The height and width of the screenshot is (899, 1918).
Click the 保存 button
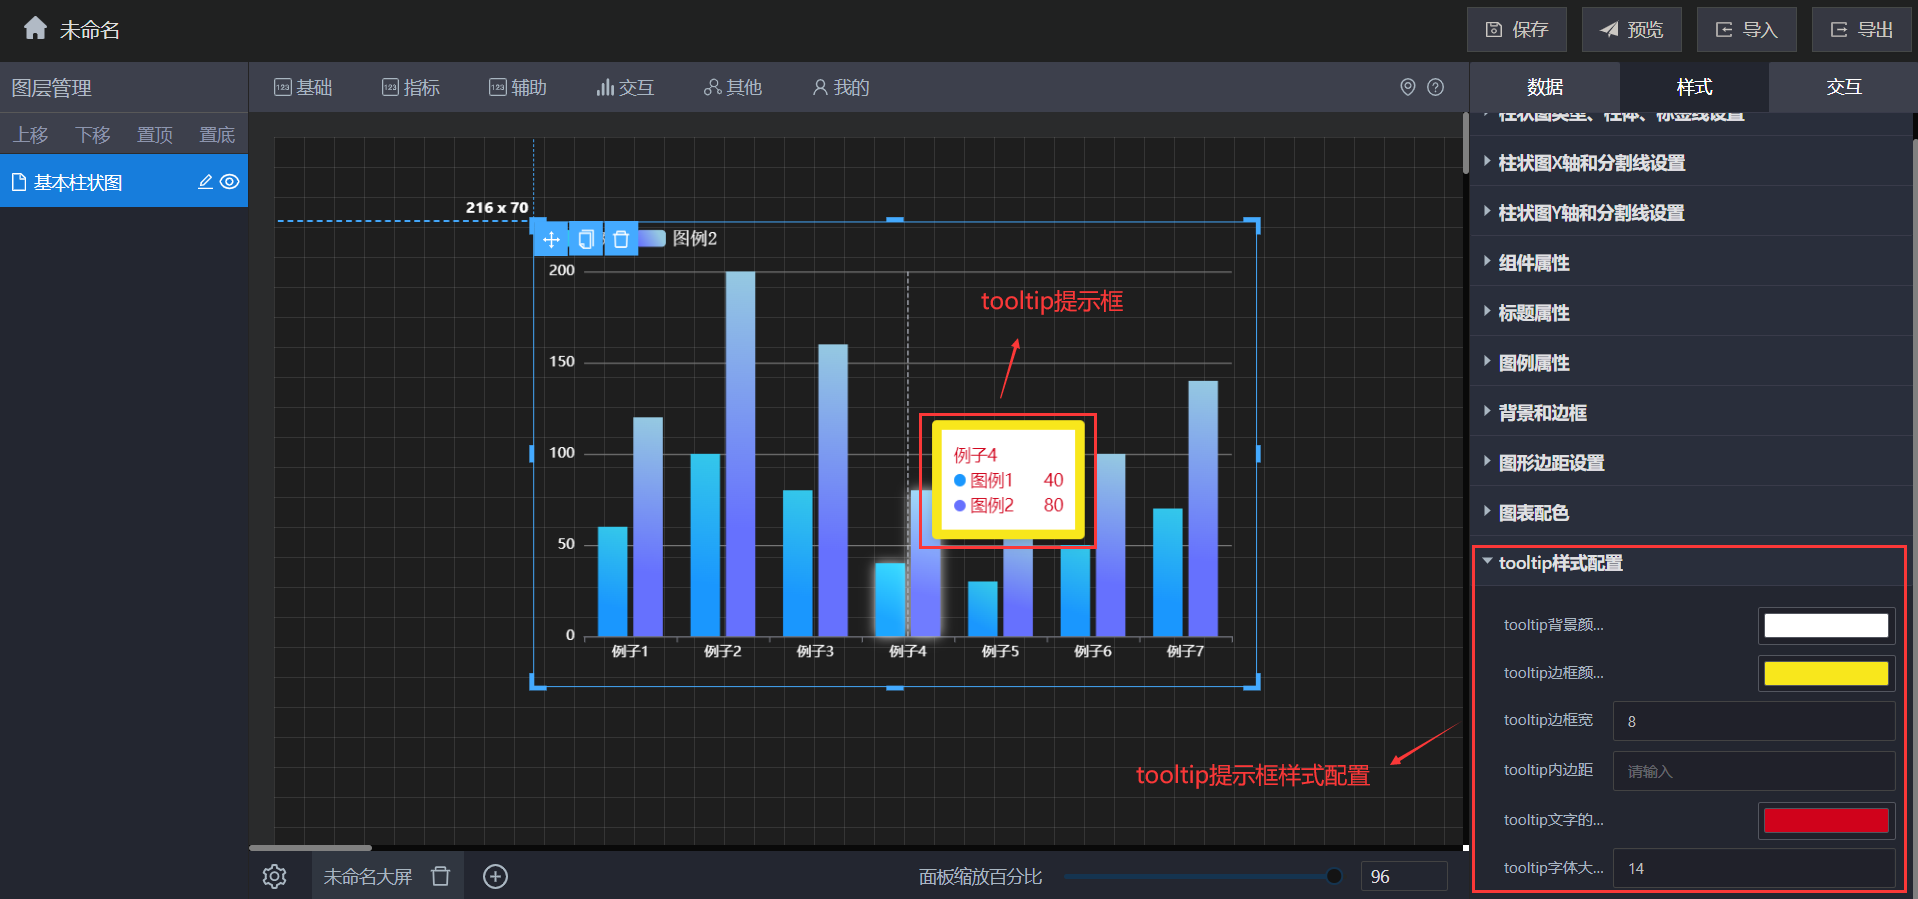[x=1516, y=30]
